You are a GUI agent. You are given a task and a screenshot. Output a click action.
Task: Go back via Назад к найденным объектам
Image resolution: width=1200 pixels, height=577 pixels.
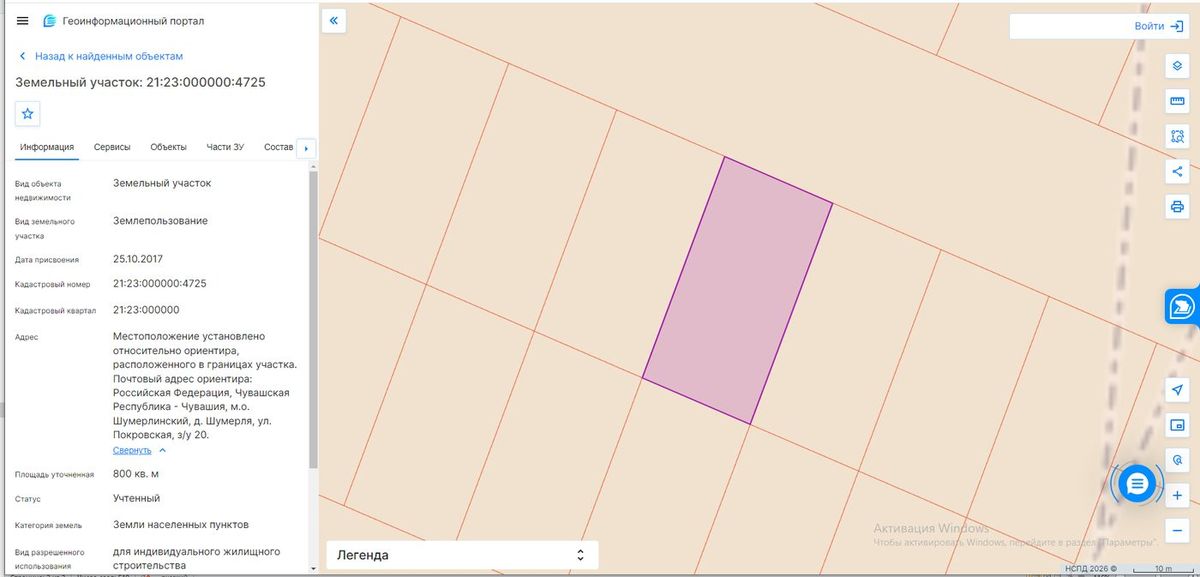tap(101, 56)
